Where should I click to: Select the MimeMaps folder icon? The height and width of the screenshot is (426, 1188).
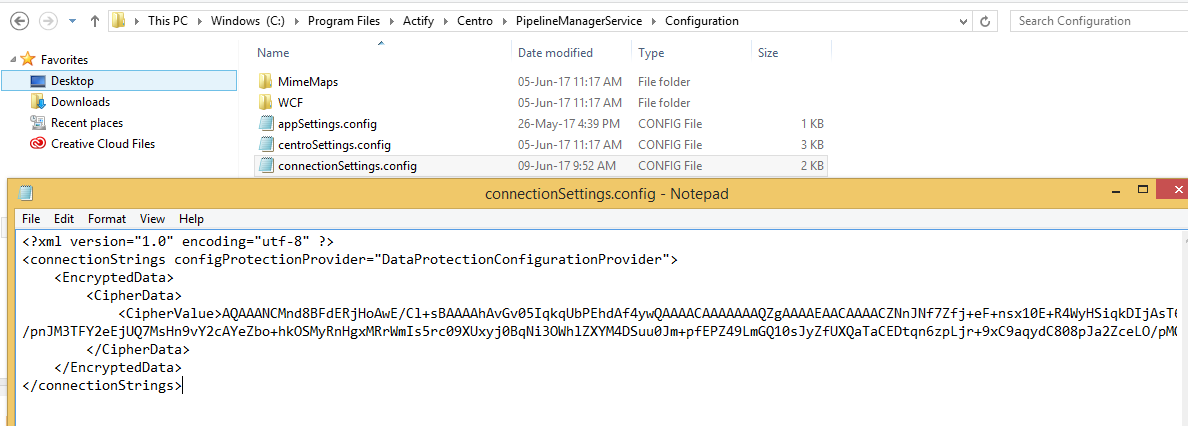266,82
